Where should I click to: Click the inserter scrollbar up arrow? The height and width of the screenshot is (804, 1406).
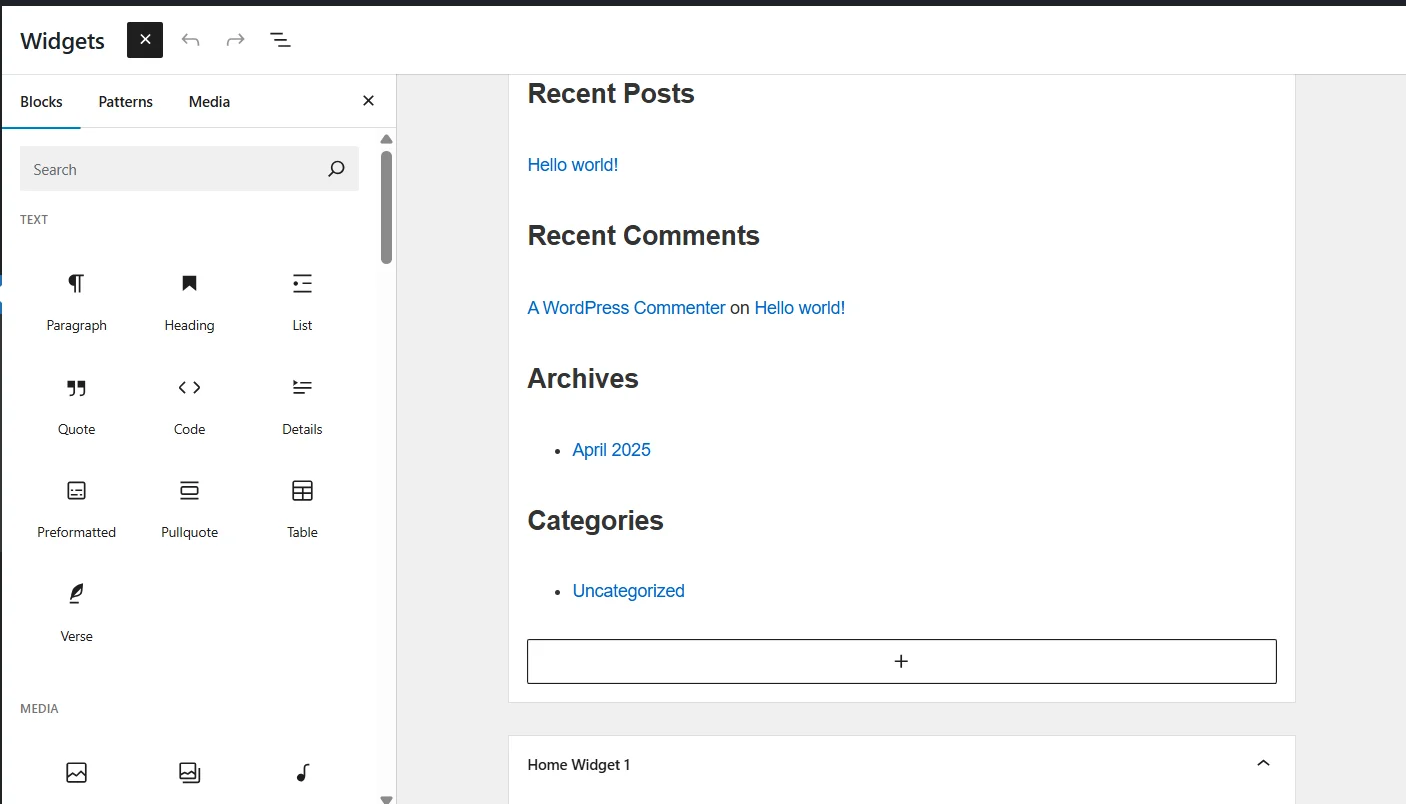(386, 139)
